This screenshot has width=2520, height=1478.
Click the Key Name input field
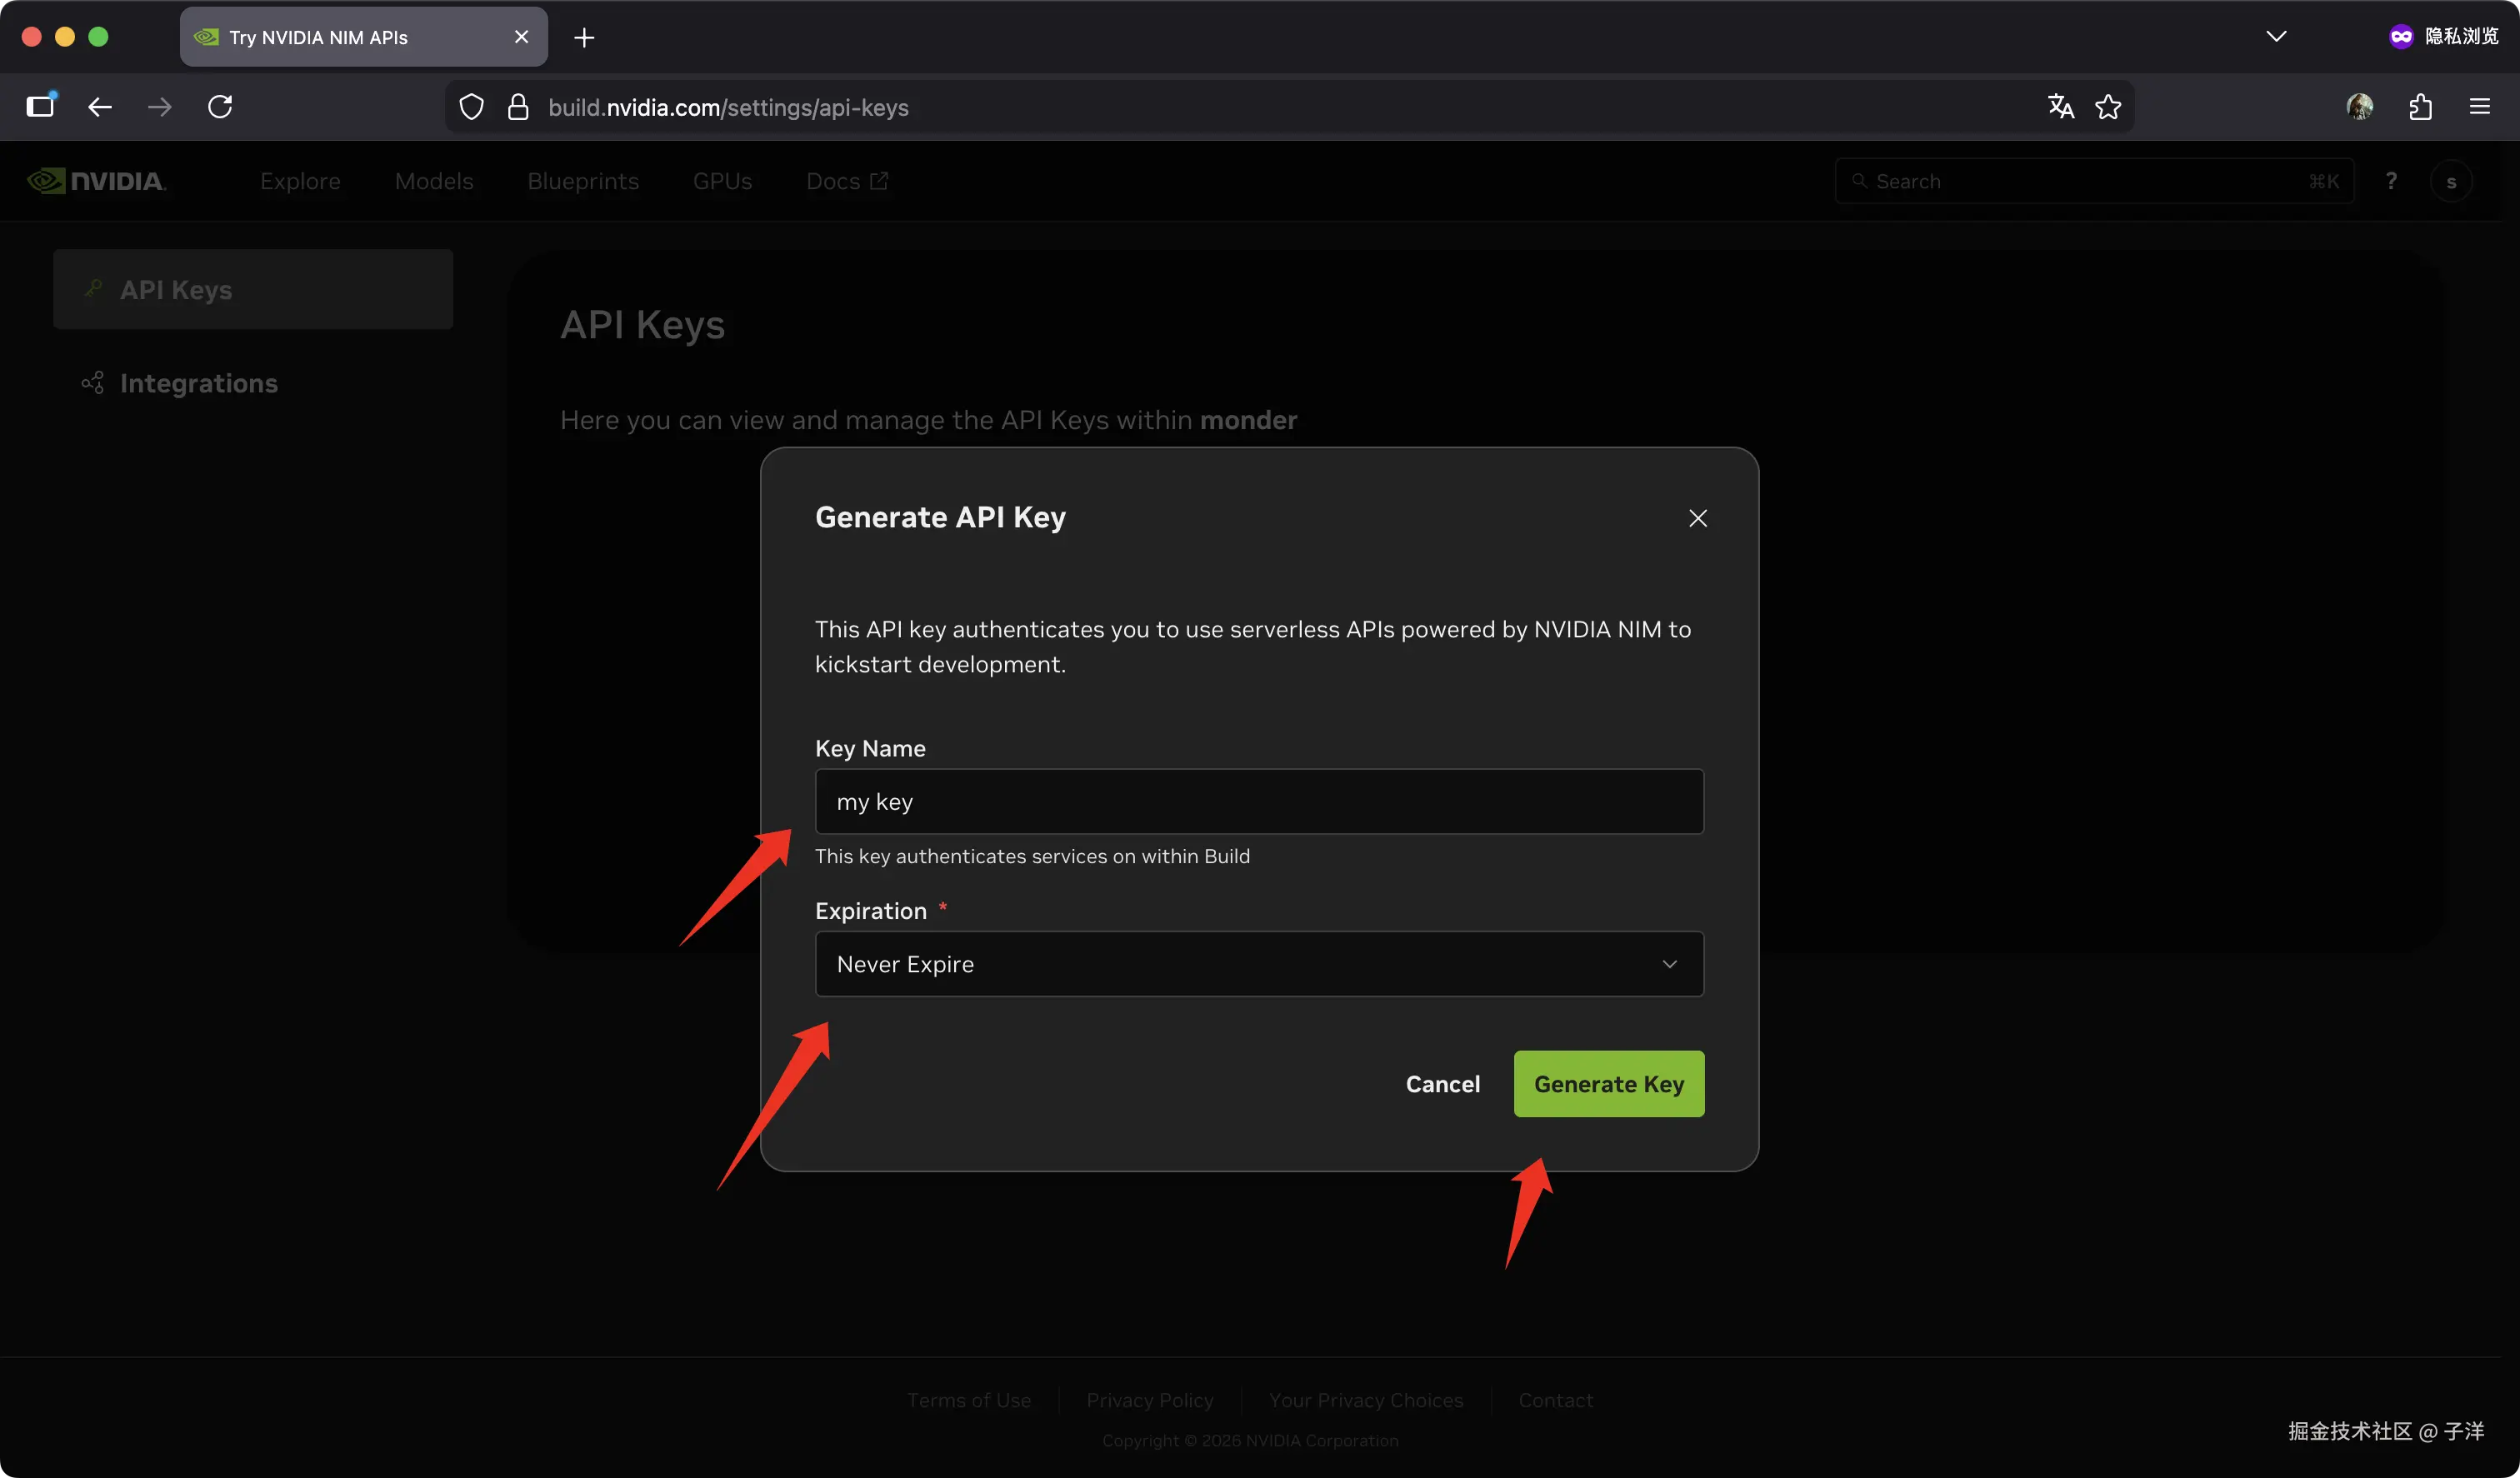1258,802
